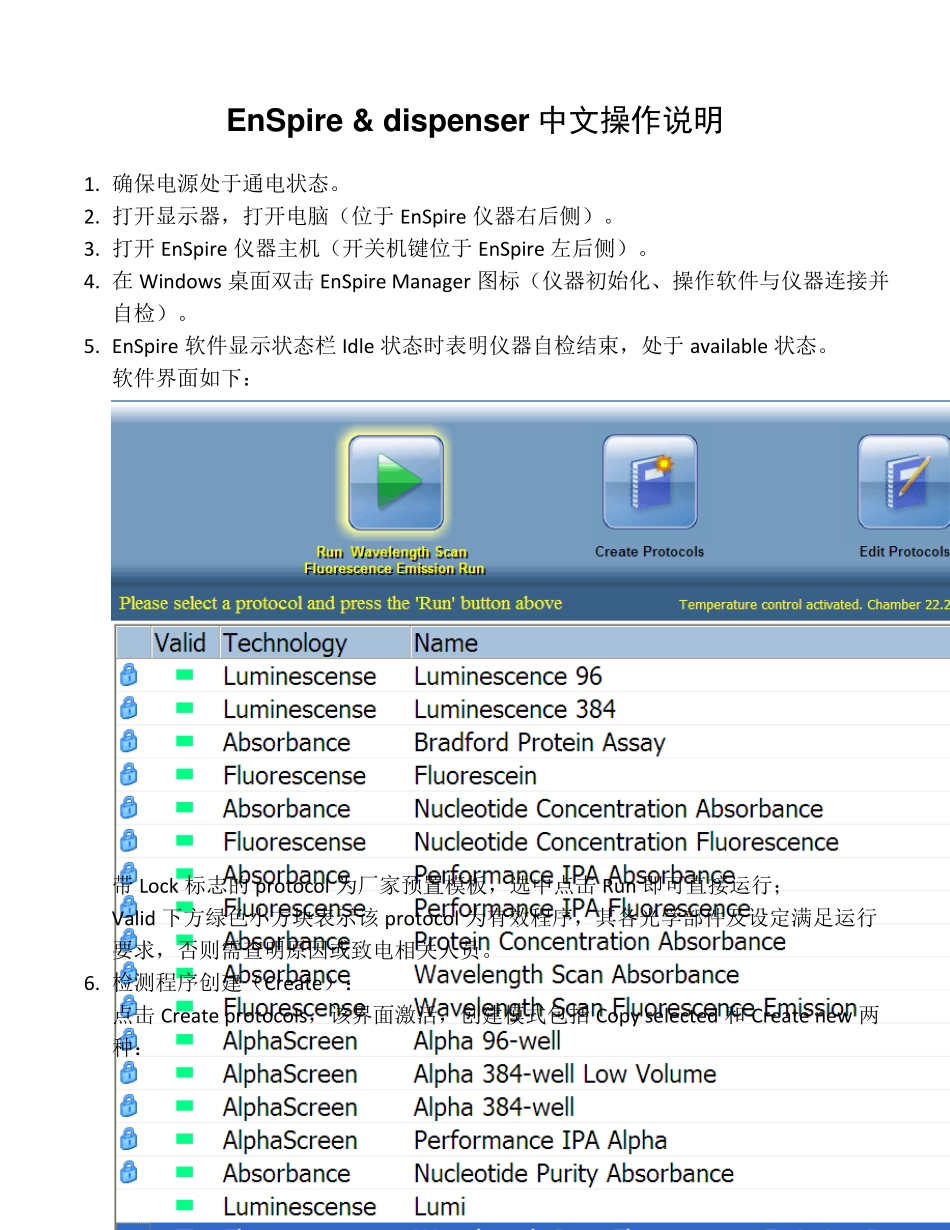The width and height of the screenshot is (950, 1230).
Task: Click the lock icon for Luminescence 96
Action: [129, 676]
